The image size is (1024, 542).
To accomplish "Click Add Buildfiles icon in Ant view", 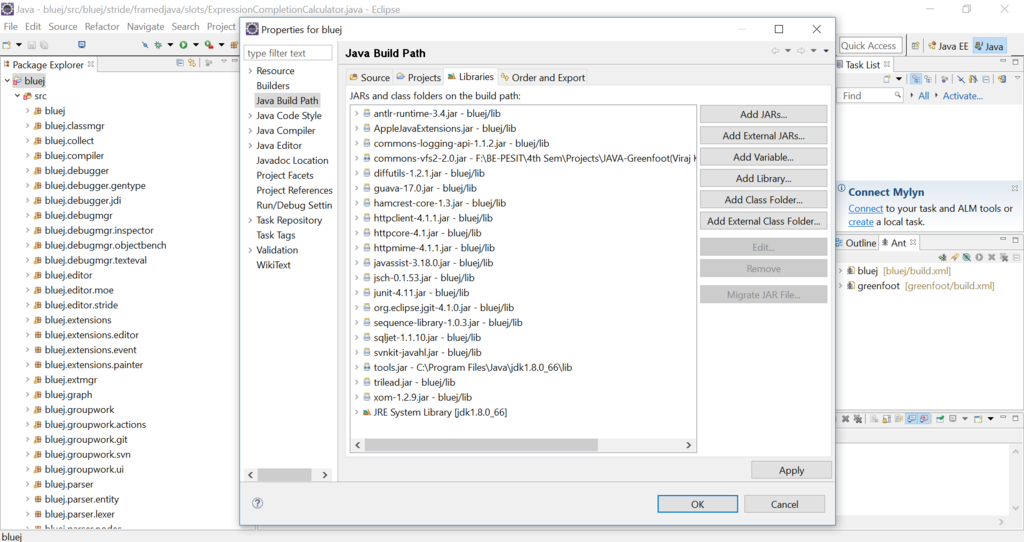I will tap(942, 257).
